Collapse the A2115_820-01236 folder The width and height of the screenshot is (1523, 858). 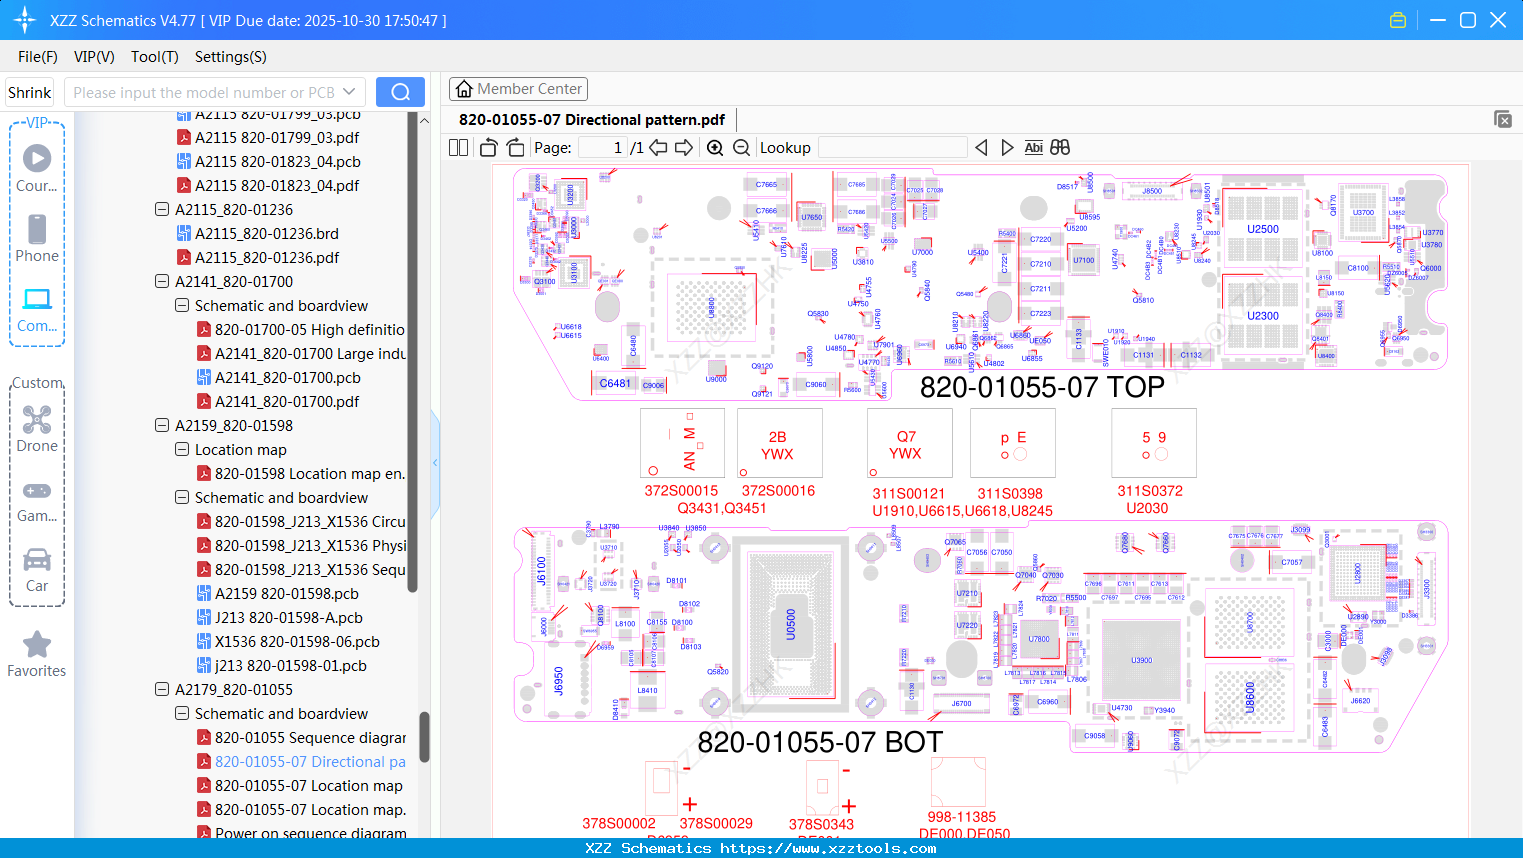click(x=162, y=210)
